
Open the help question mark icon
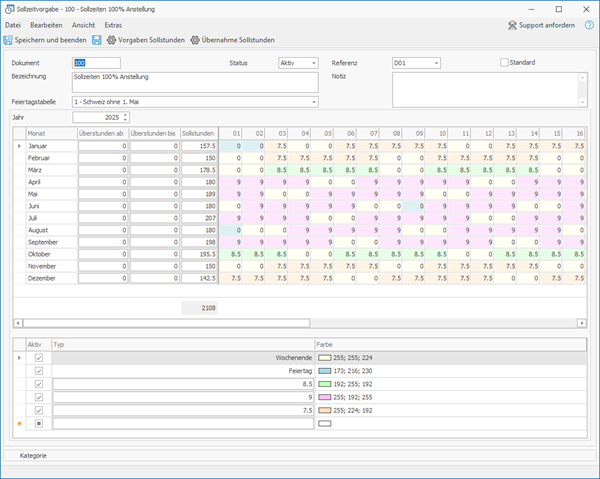pyautogui.click(x=589, y=25)
